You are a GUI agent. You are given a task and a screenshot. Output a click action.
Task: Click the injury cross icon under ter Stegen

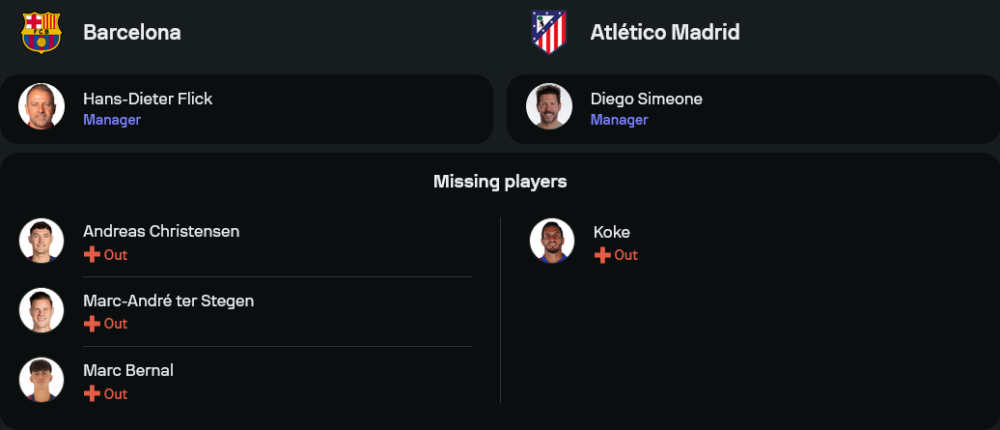pyautogui.click(x=92, y=324)
